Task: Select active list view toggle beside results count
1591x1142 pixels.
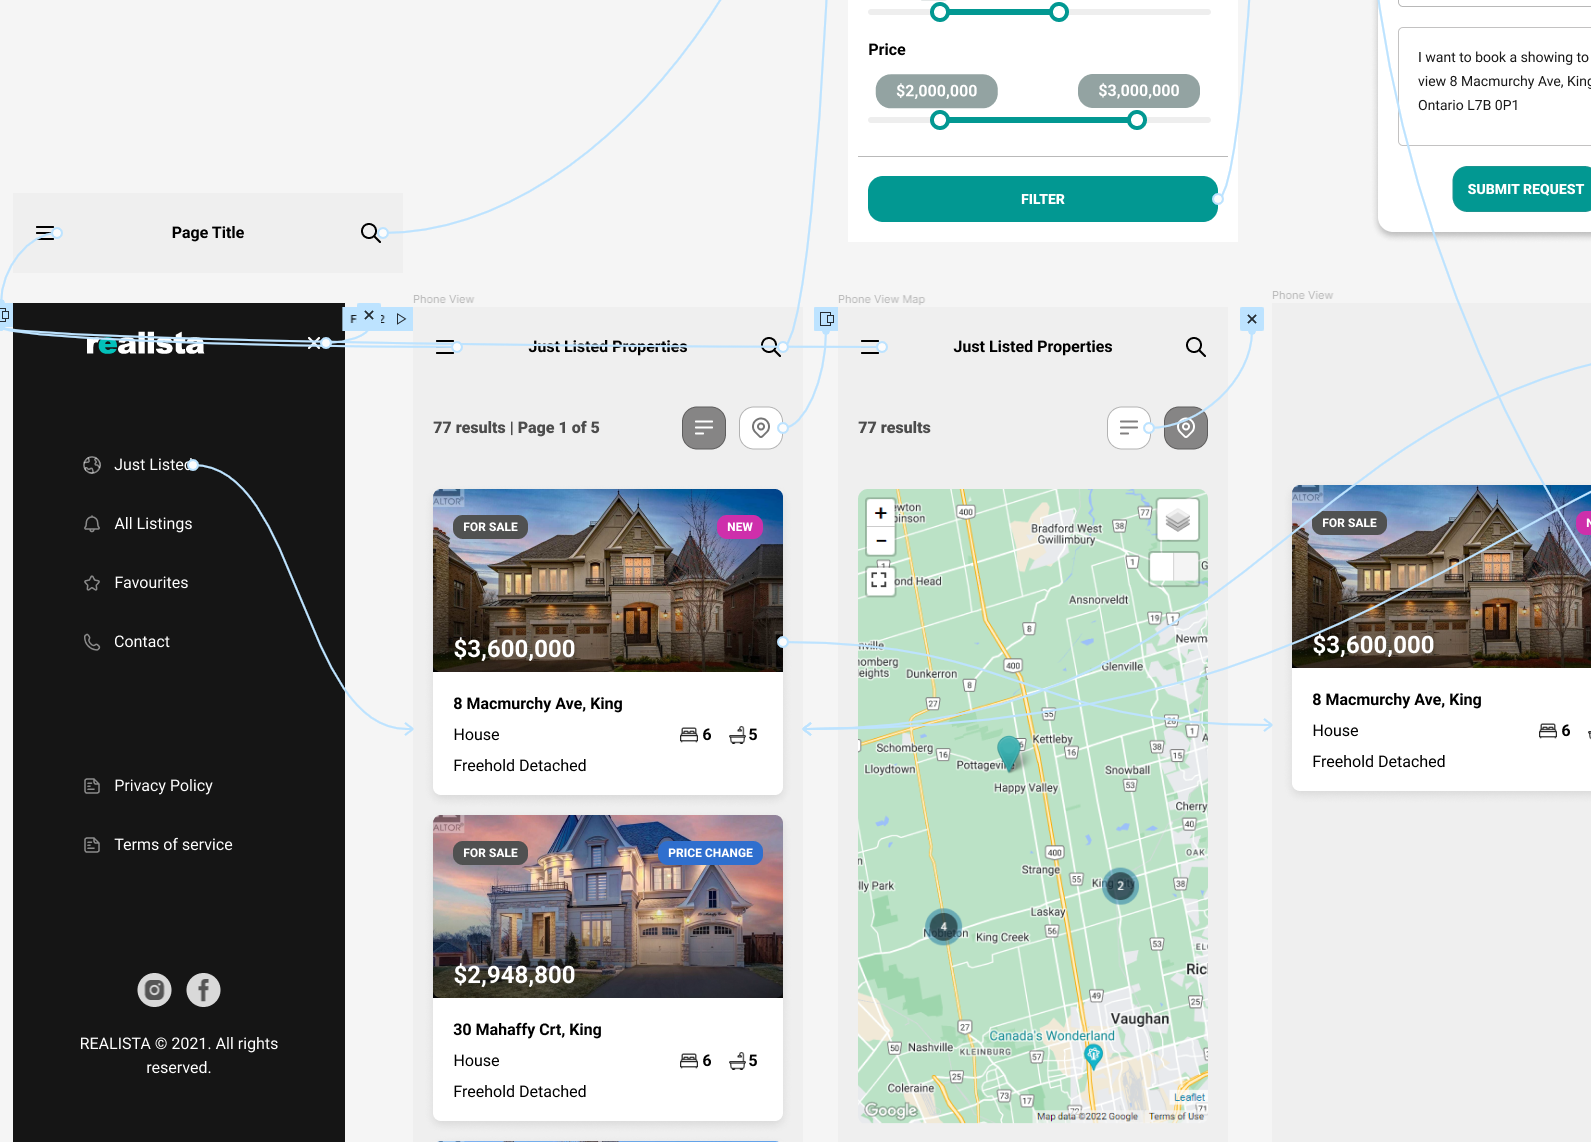Action: (x=704, y=428)
